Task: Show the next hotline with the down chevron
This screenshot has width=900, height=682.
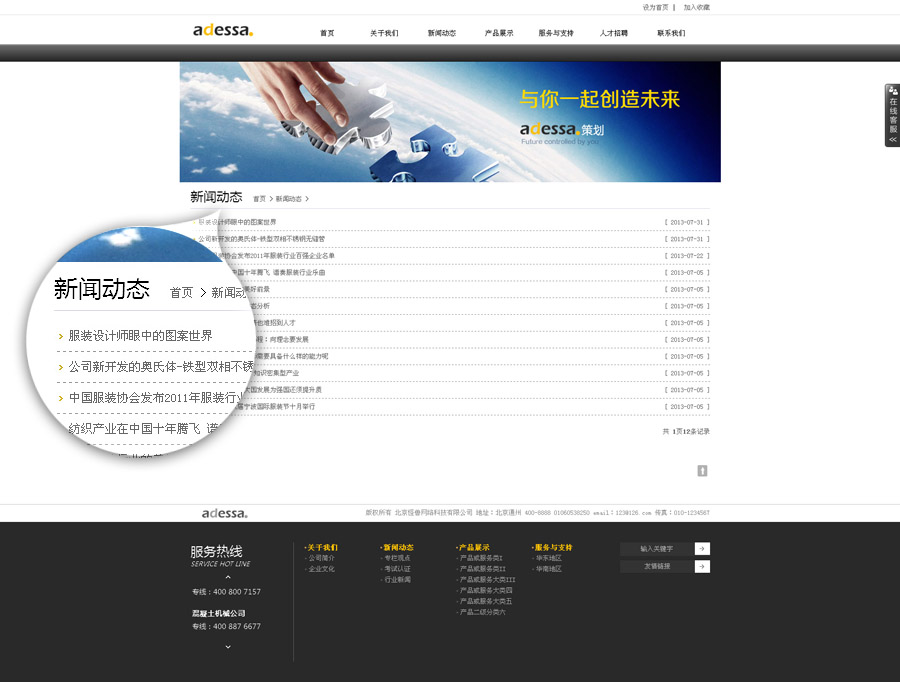Action: [228, 647]
